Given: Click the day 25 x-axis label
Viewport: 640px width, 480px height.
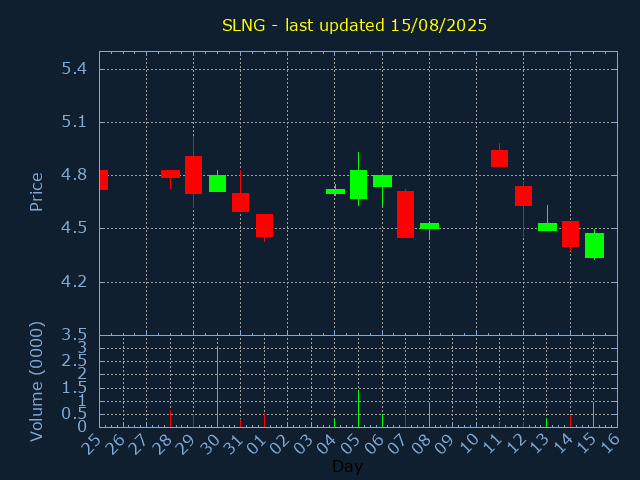Looking at the screenshot, I should pyautogui.click(x=91, y=444).
